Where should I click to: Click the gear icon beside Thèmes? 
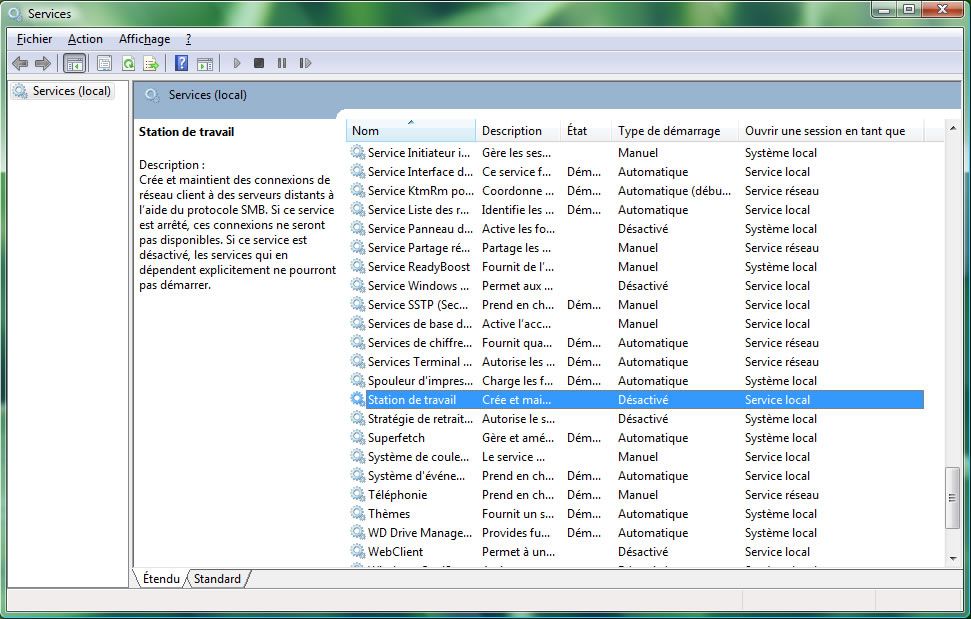tap(358, 513)
